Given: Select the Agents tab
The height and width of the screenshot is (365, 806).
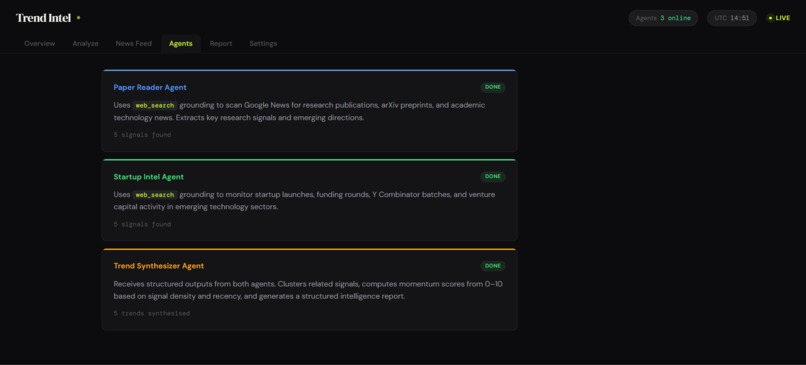Looking at the screenshot, I should click(x=180, y=44).
